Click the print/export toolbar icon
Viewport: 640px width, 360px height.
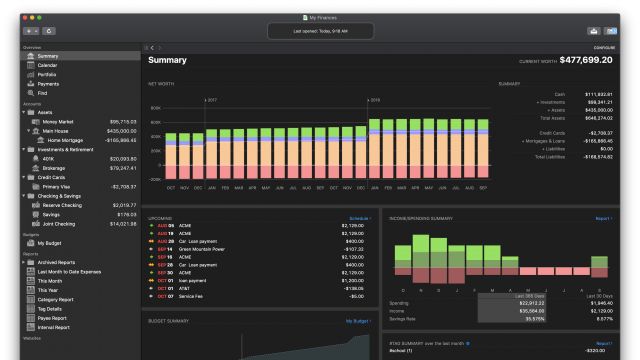(594, 31)
